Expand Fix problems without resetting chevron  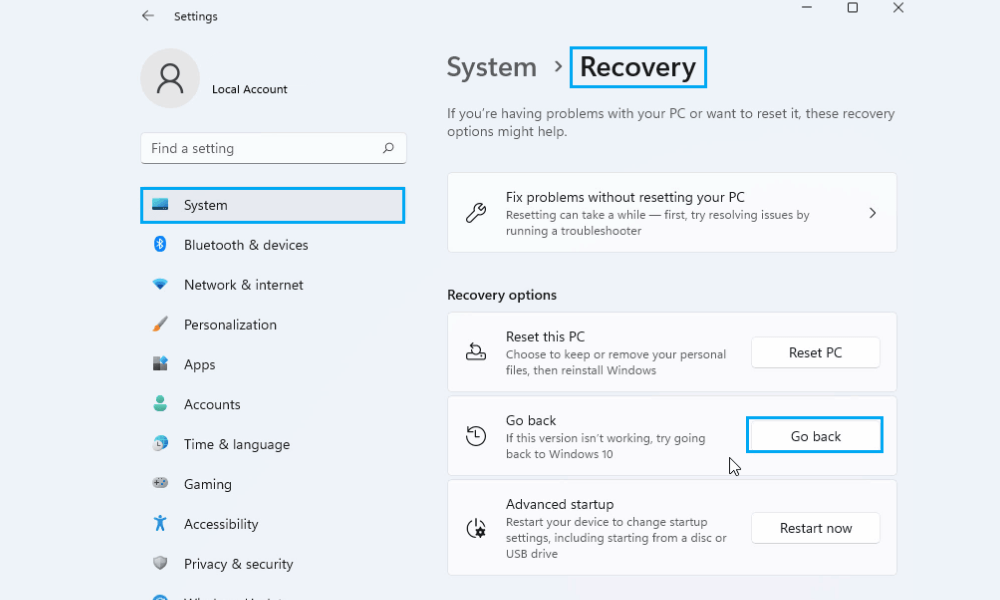click(x=872, y=213)
